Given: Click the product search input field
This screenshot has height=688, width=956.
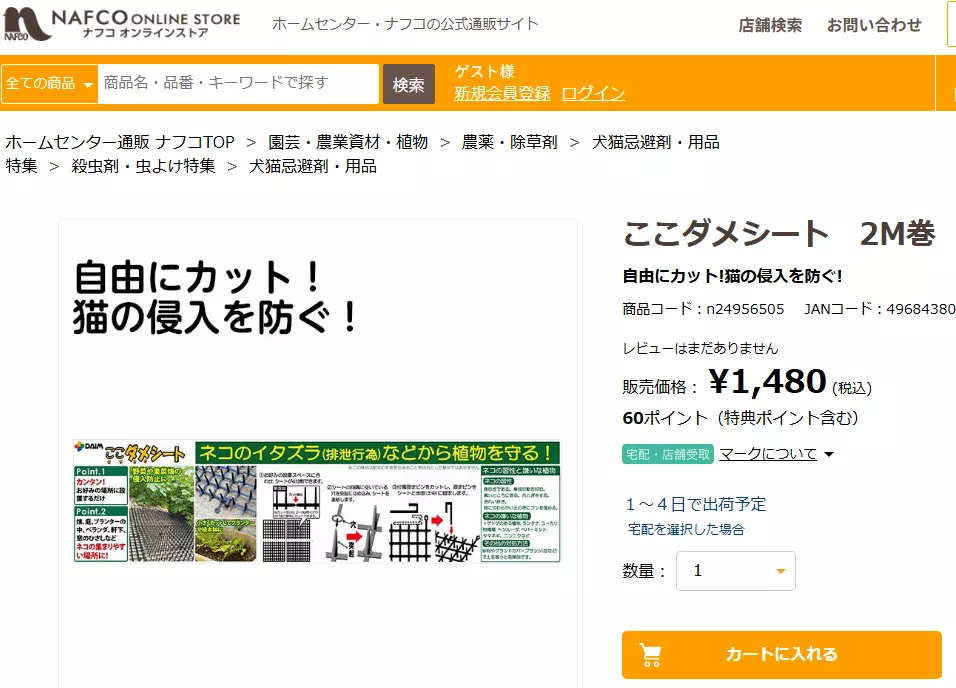Looking at the screenshot, I should [x=238, y=84].
